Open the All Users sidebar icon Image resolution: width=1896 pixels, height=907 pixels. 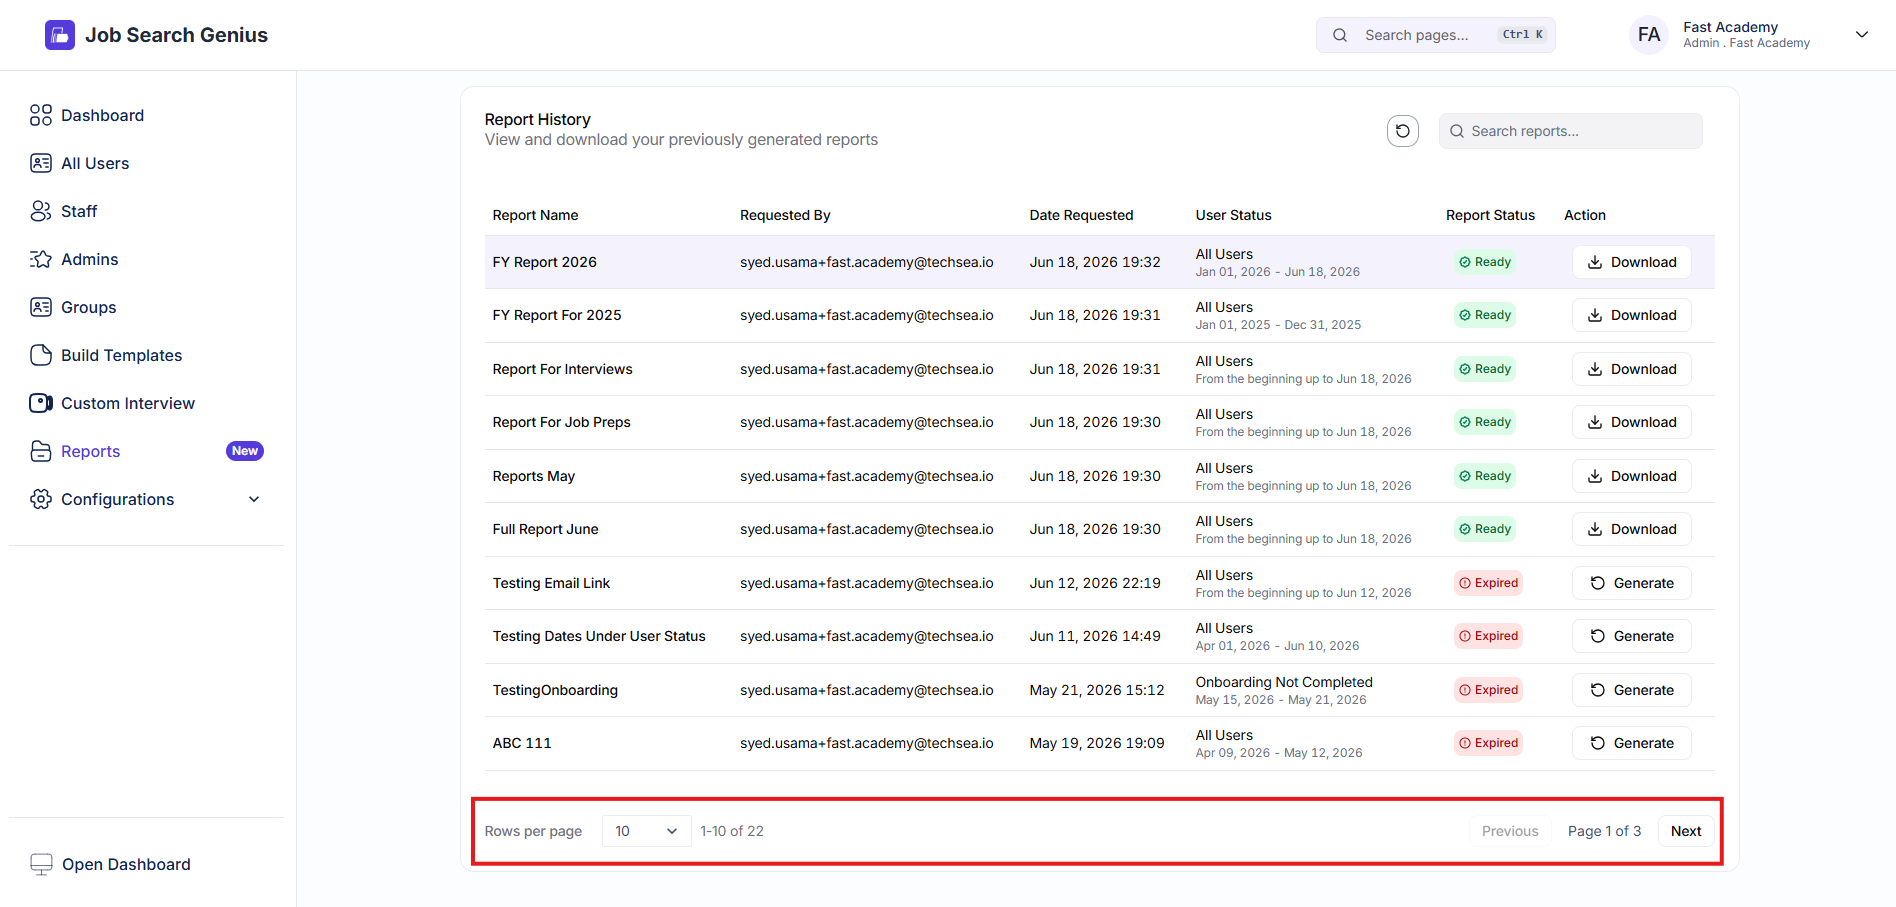tap(41, 163)
